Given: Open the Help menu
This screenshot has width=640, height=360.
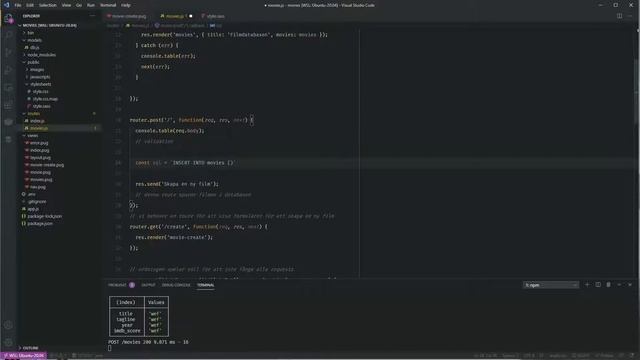Looking at the screenshot, I should pos(126,5).
